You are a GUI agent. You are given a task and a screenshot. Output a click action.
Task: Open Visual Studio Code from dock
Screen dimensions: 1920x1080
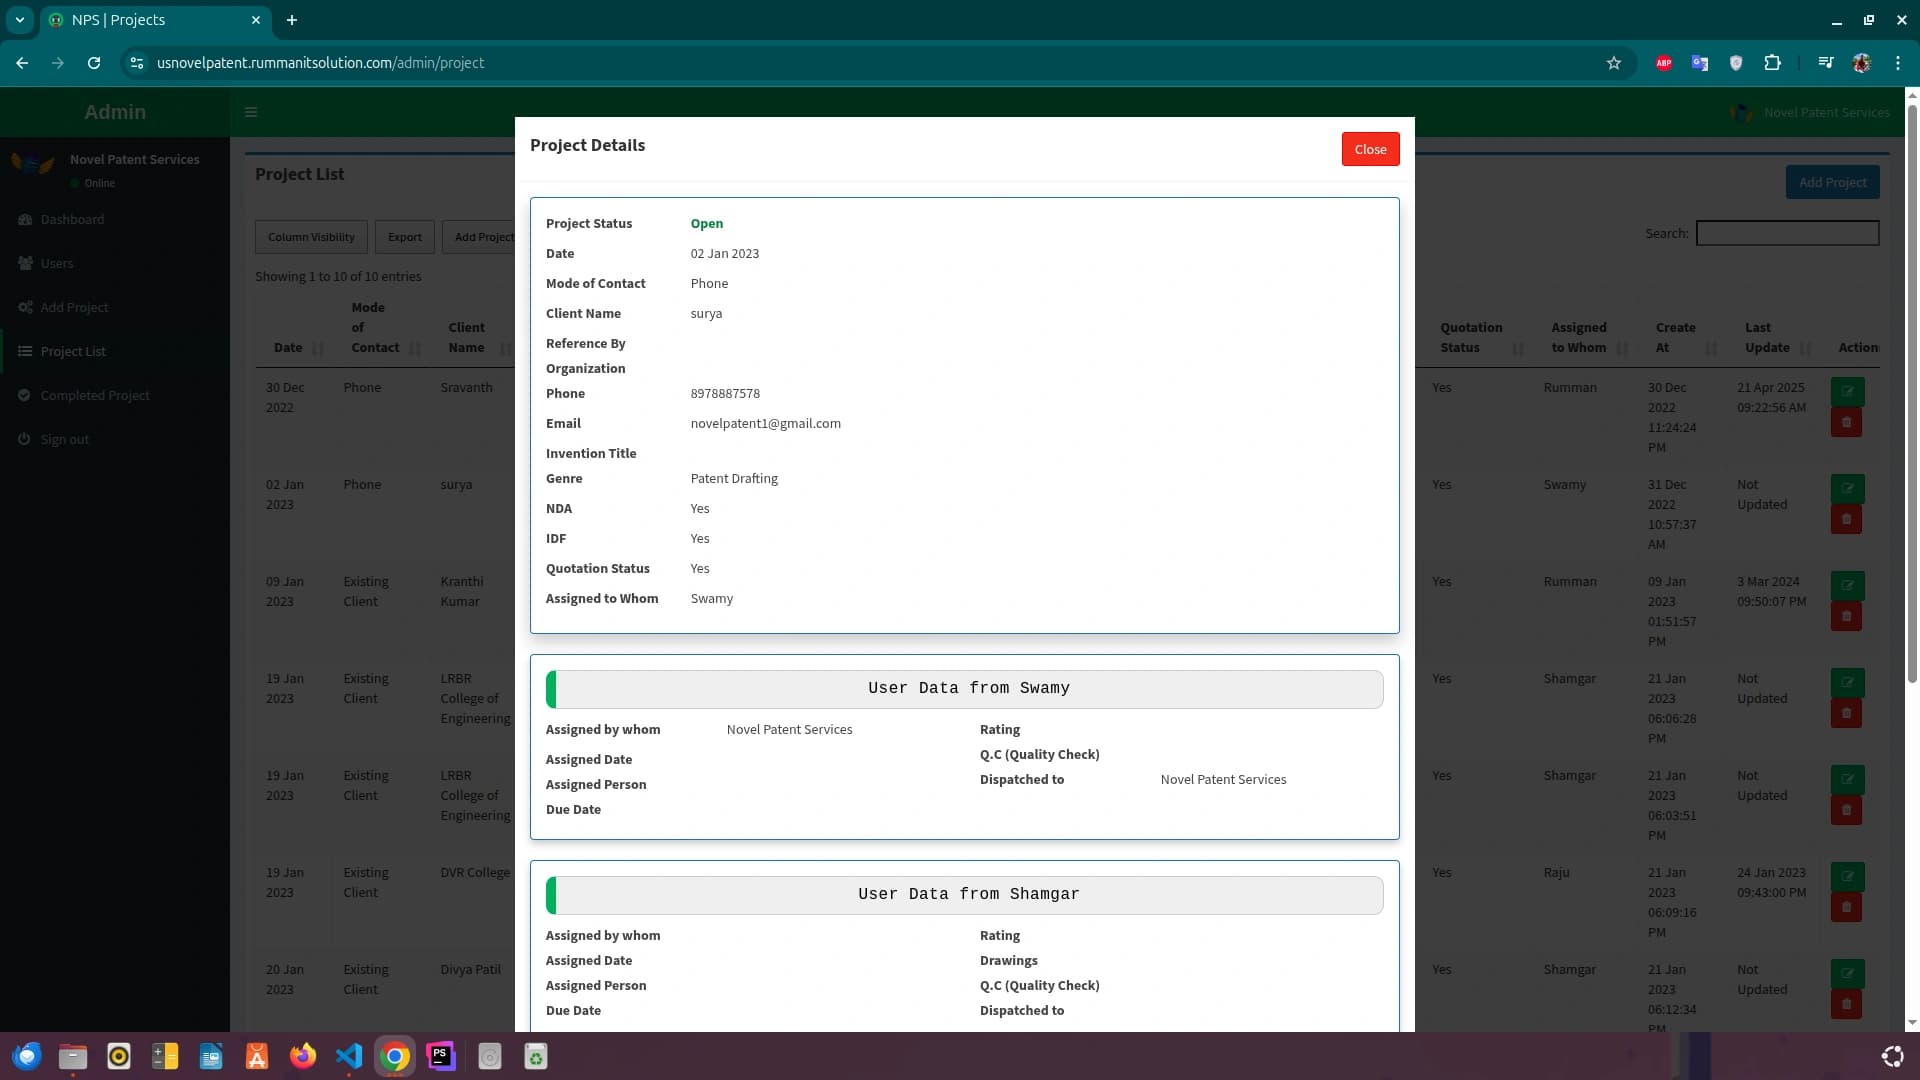point(349,1056)
